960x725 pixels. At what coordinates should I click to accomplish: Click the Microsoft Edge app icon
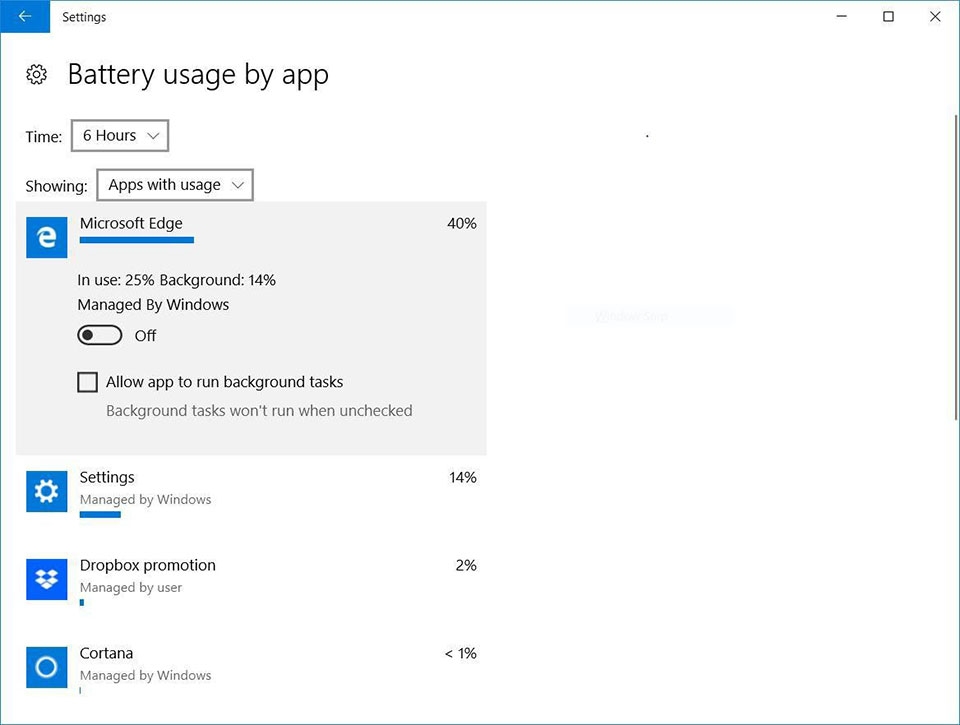coord(47,237)
